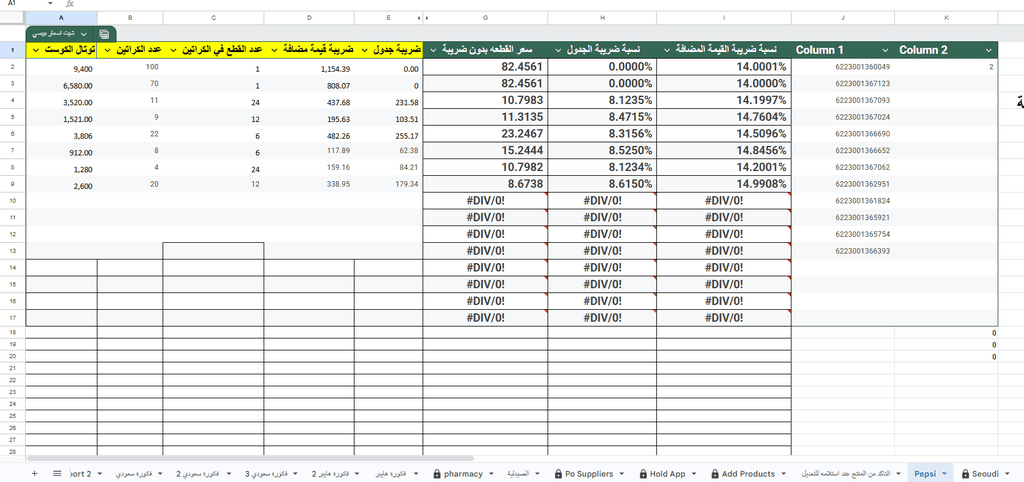Click the lock icon on Seoudi tab
1024x482 pixels.
pos(964,473)
